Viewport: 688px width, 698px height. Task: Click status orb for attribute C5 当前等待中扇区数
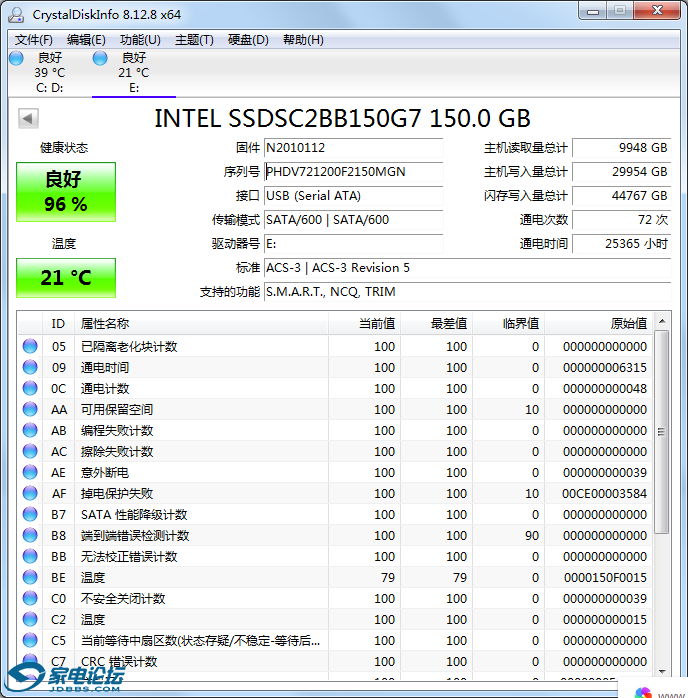(30, 640)
